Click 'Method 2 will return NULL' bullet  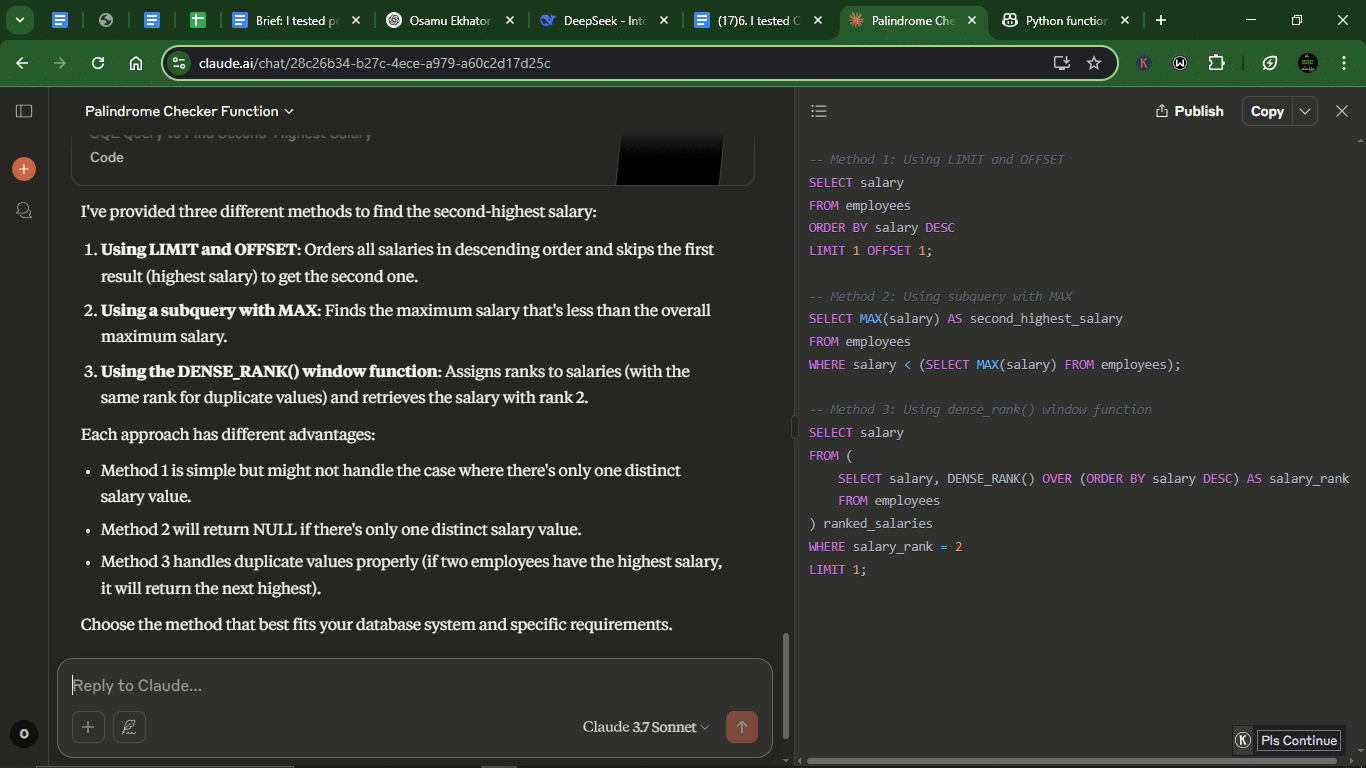pyautogui.click(x=341, y=529)
